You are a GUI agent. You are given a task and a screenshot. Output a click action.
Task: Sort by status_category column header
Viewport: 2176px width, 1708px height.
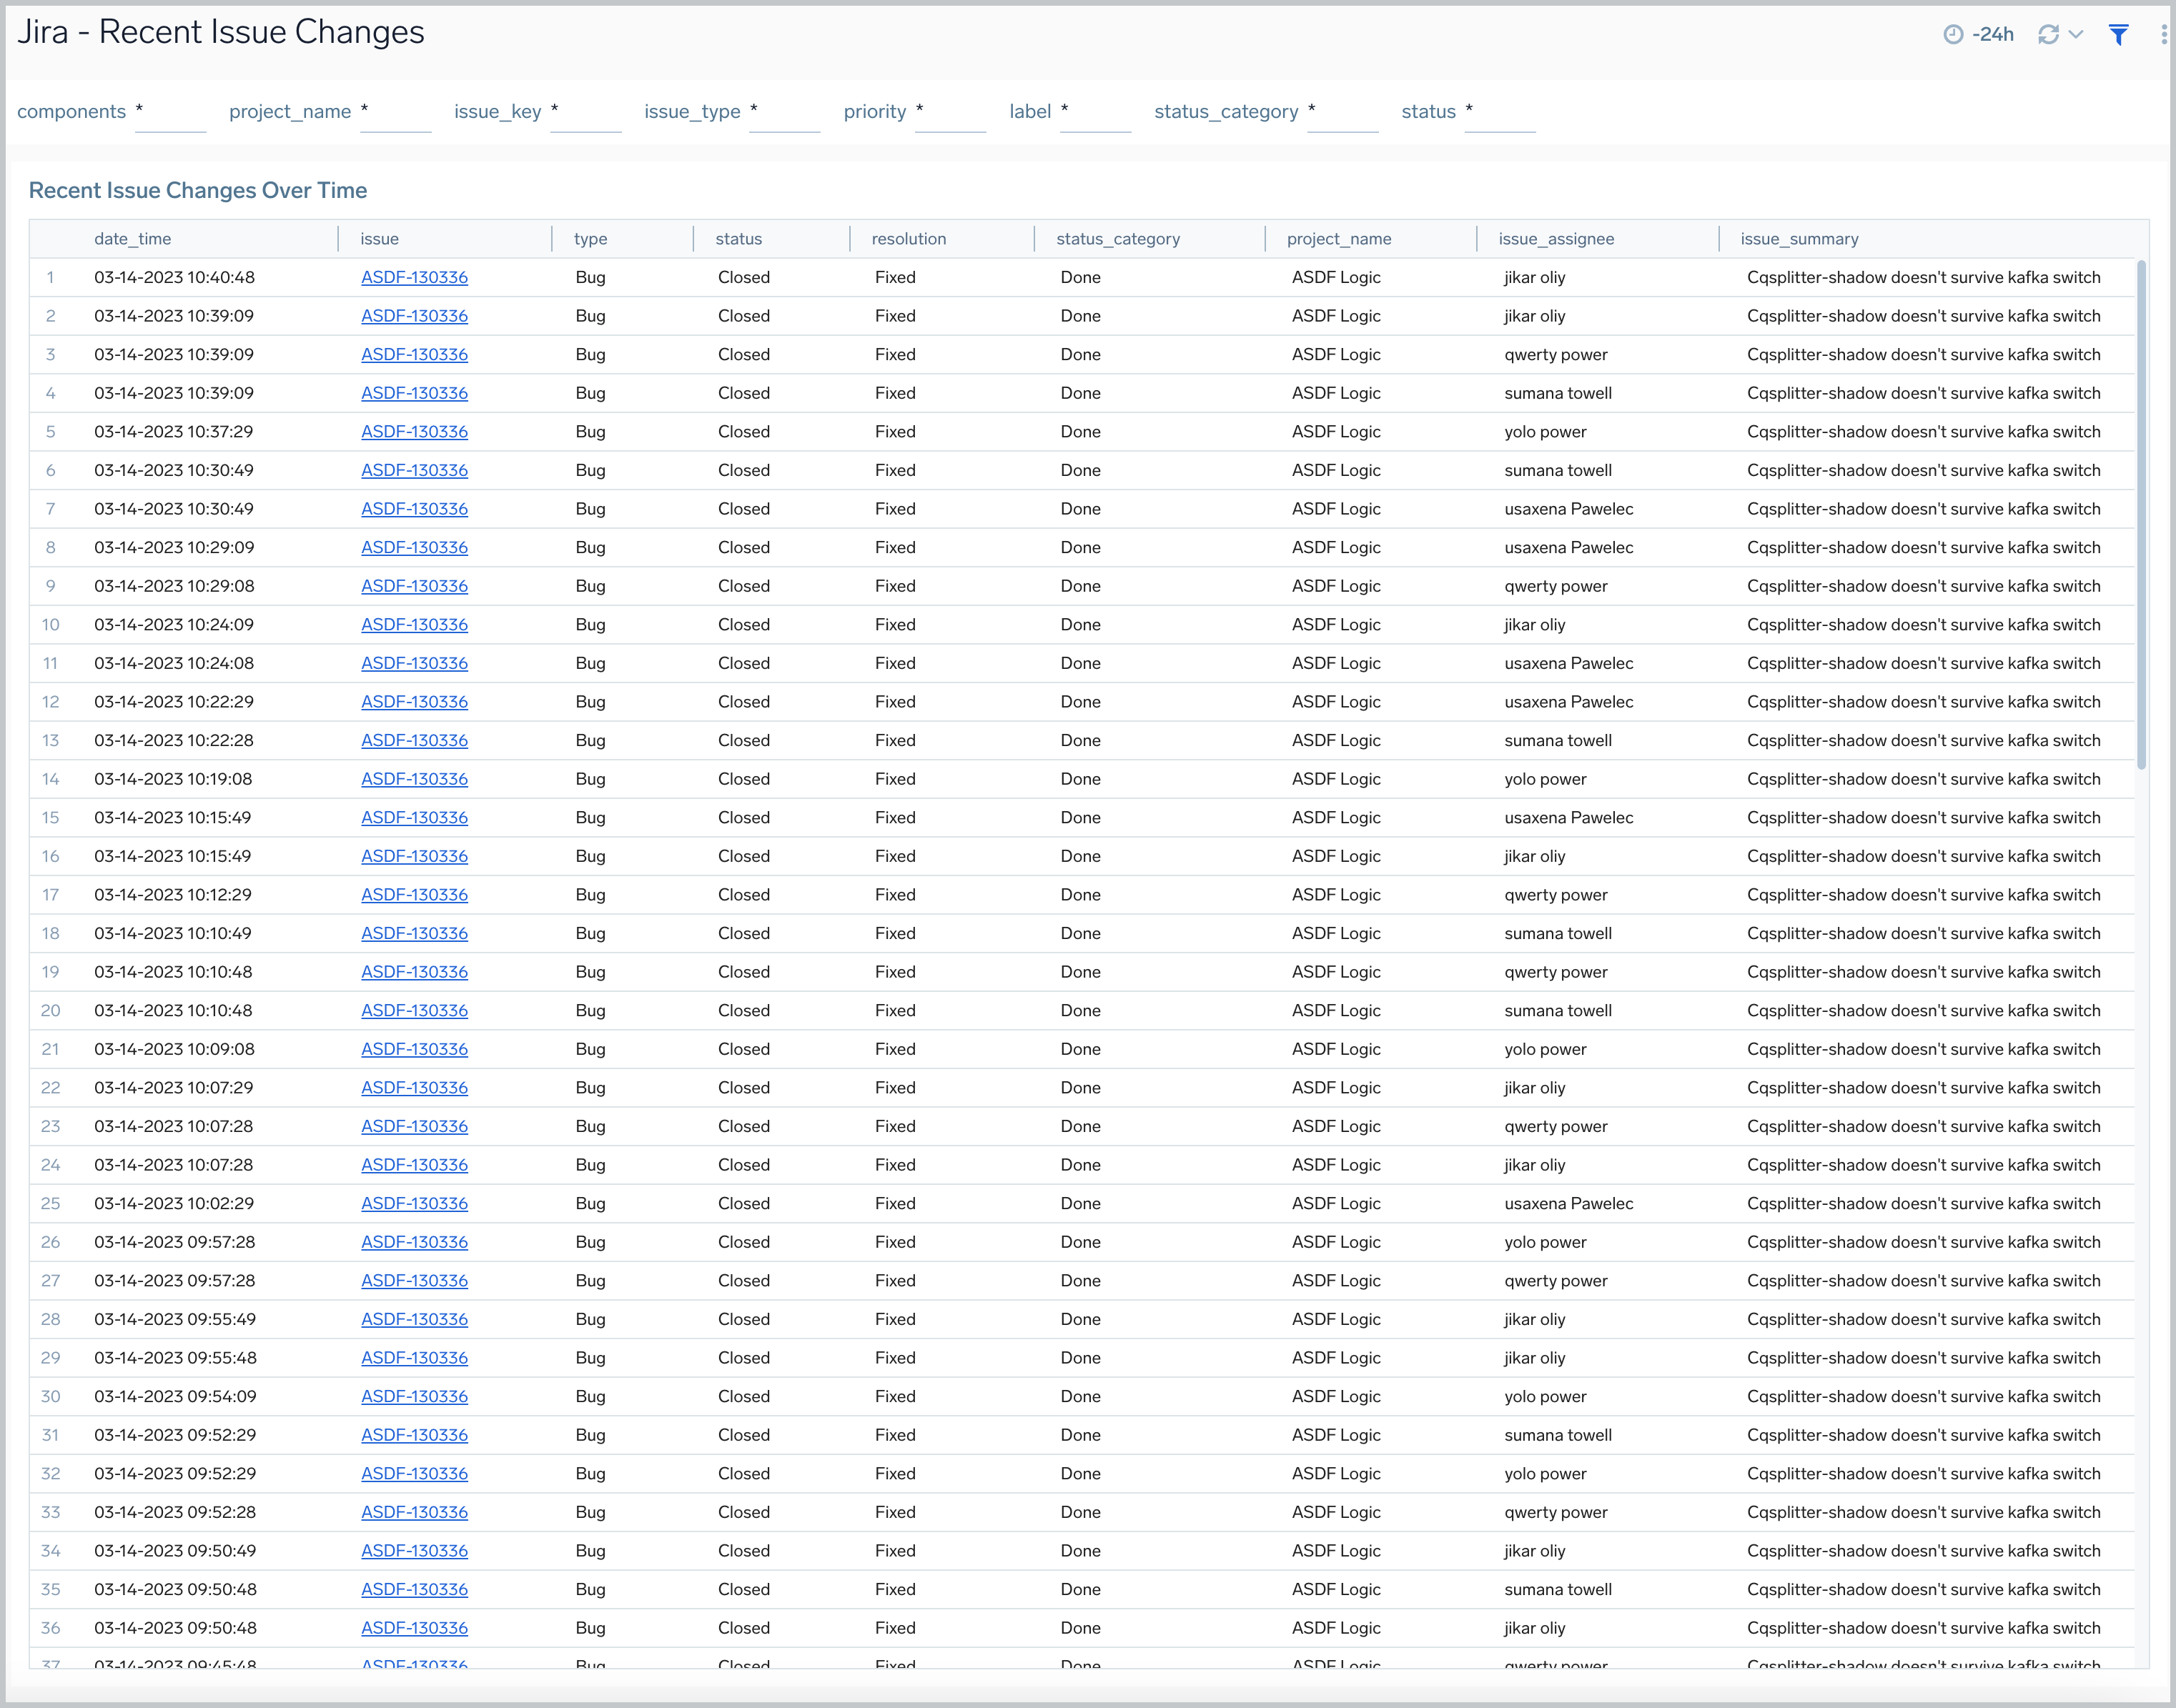coord(1118,239)
